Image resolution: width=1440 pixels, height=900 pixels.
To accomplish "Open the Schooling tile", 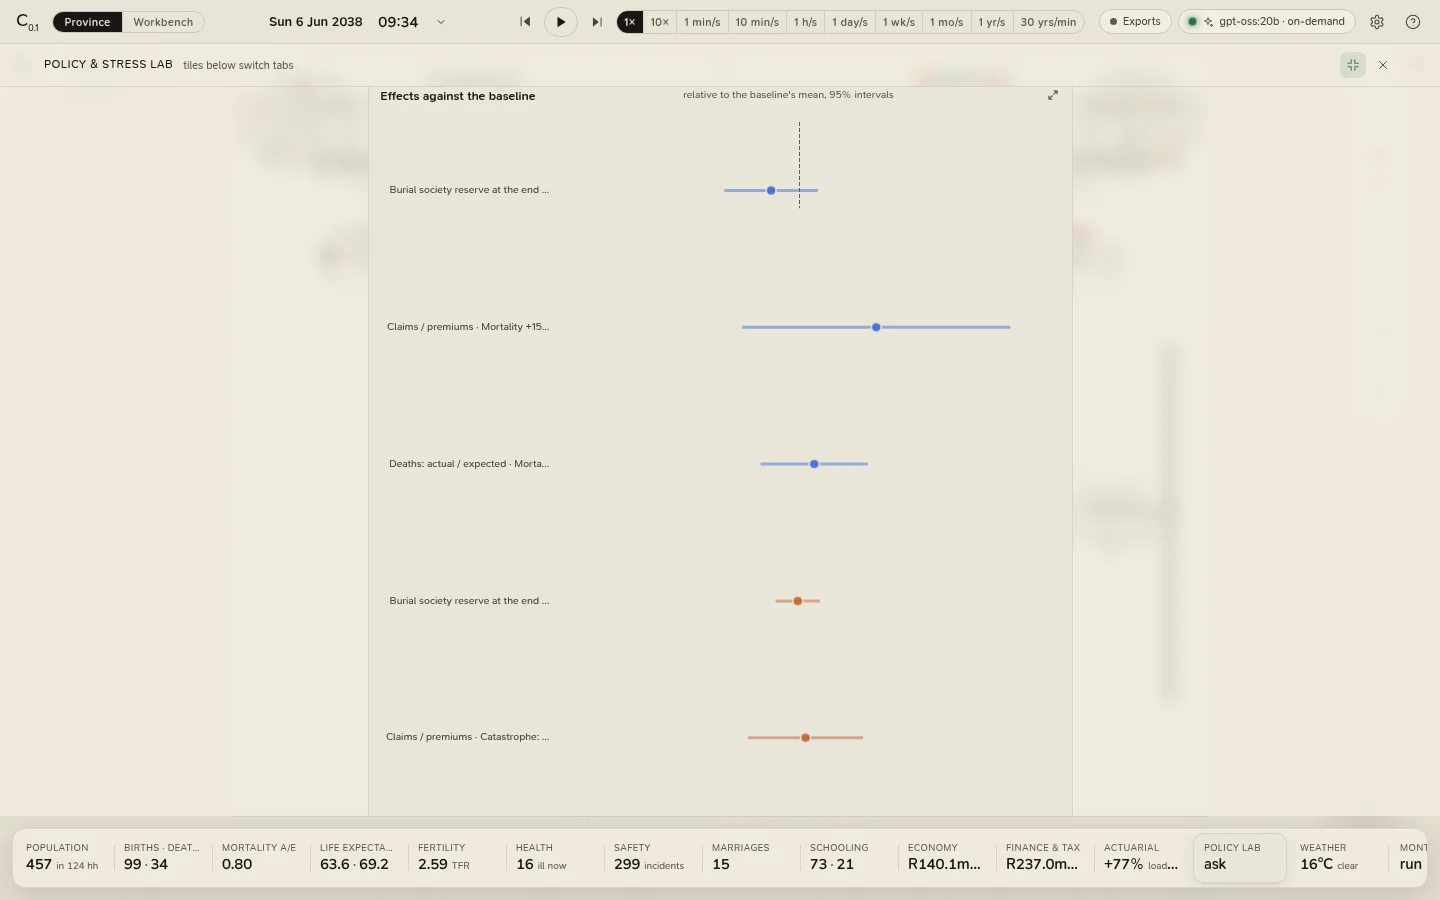I will pos(847,857).
